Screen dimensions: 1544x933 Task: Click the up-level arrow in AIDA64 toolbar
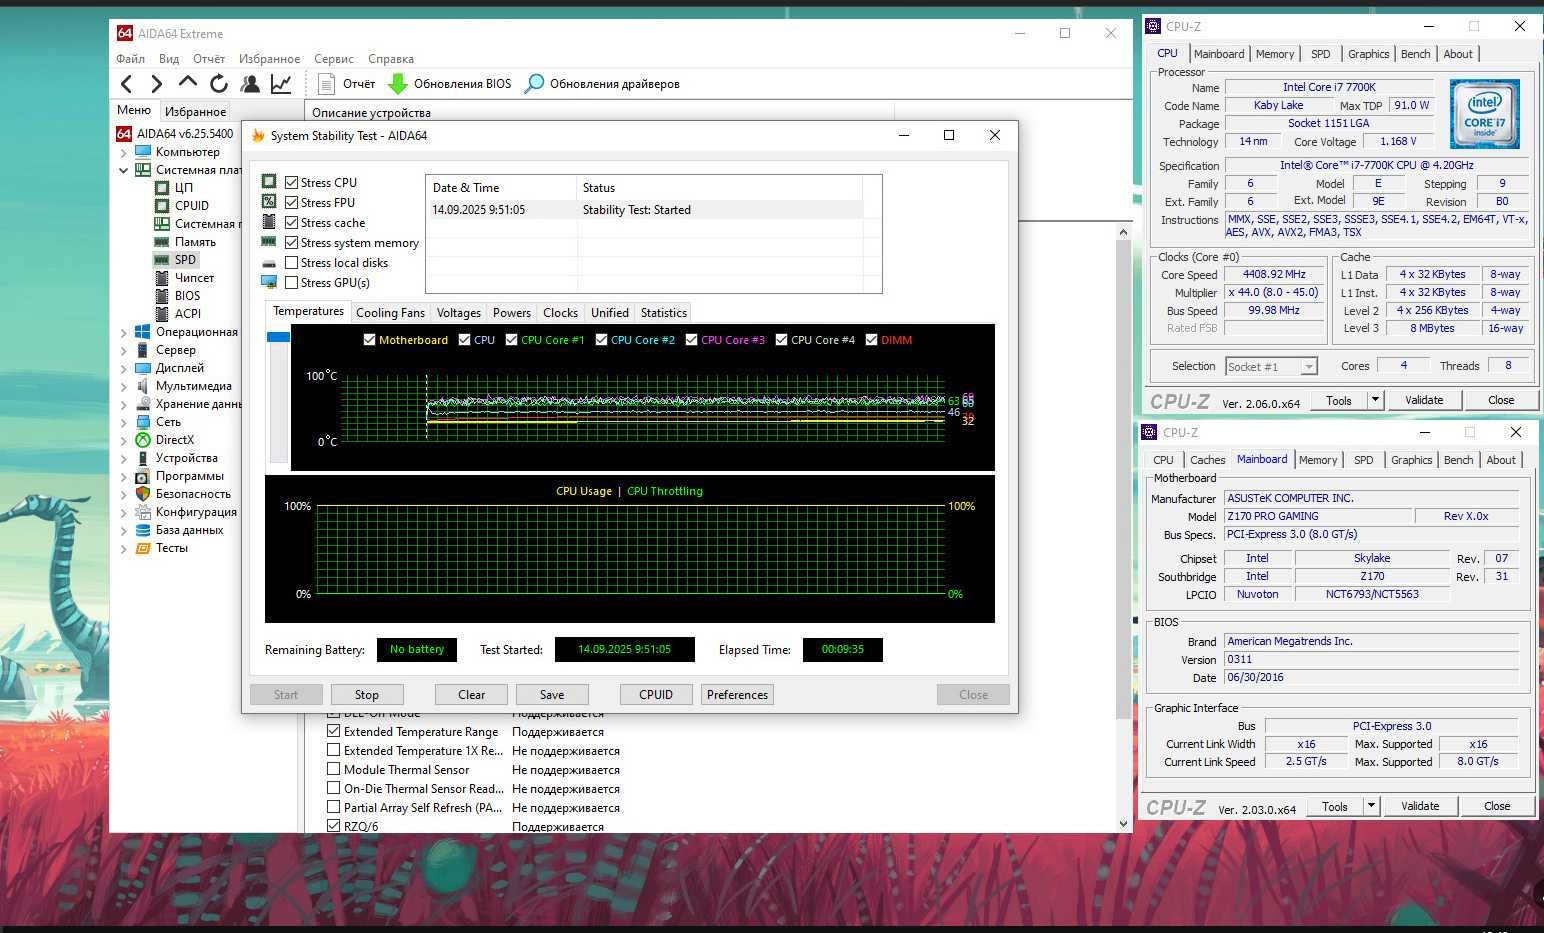[188, 83]
